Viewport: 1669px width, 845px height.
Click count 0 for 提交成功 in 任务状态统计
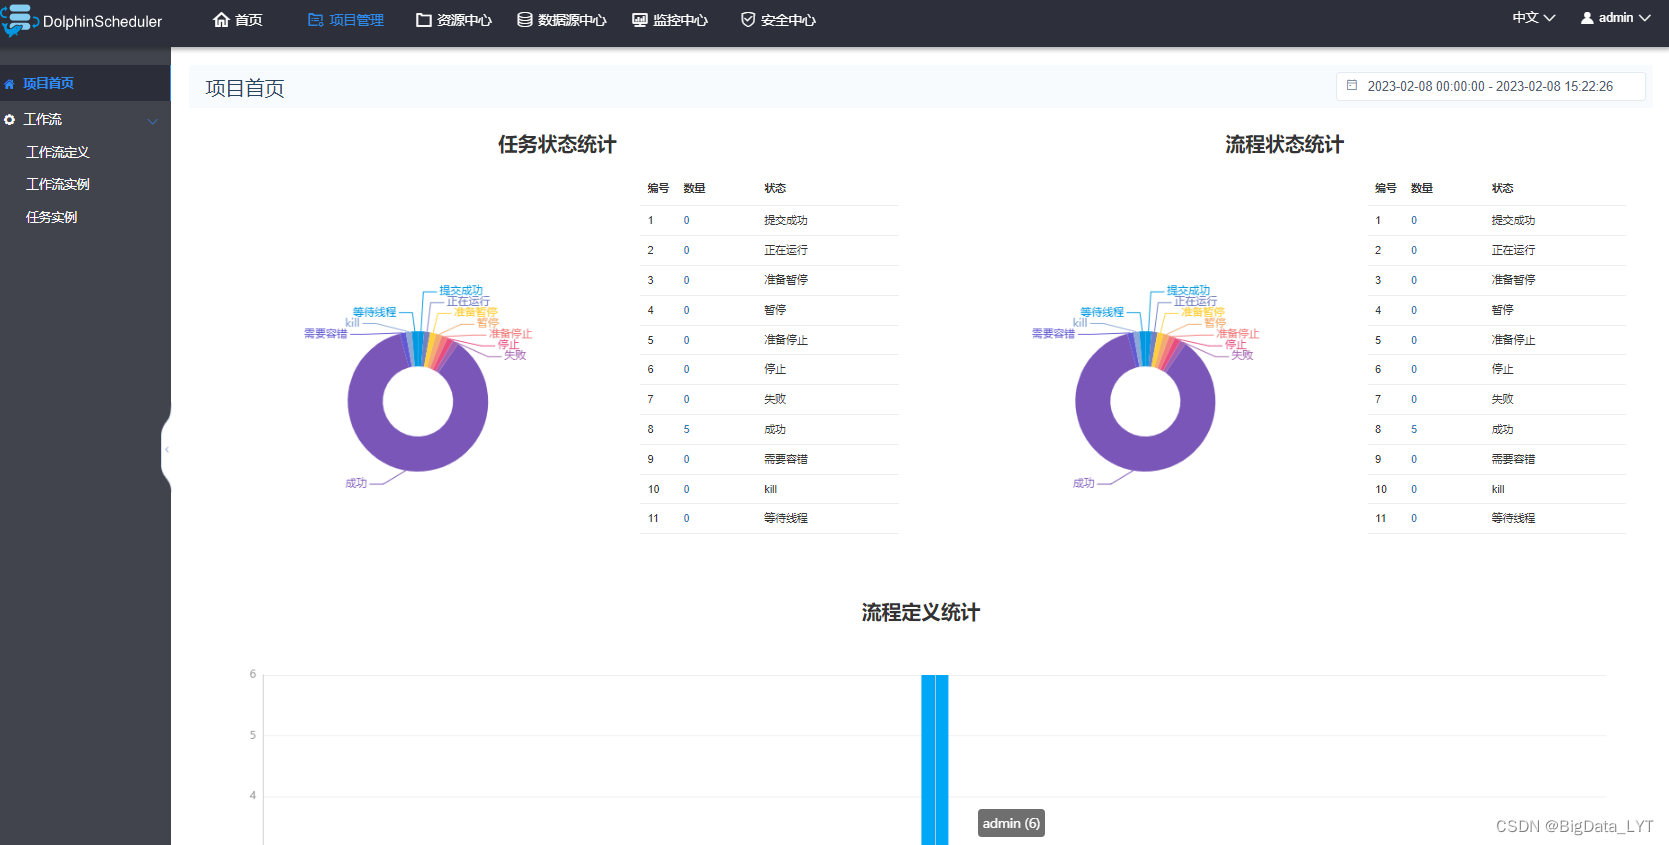coord(687,220)
